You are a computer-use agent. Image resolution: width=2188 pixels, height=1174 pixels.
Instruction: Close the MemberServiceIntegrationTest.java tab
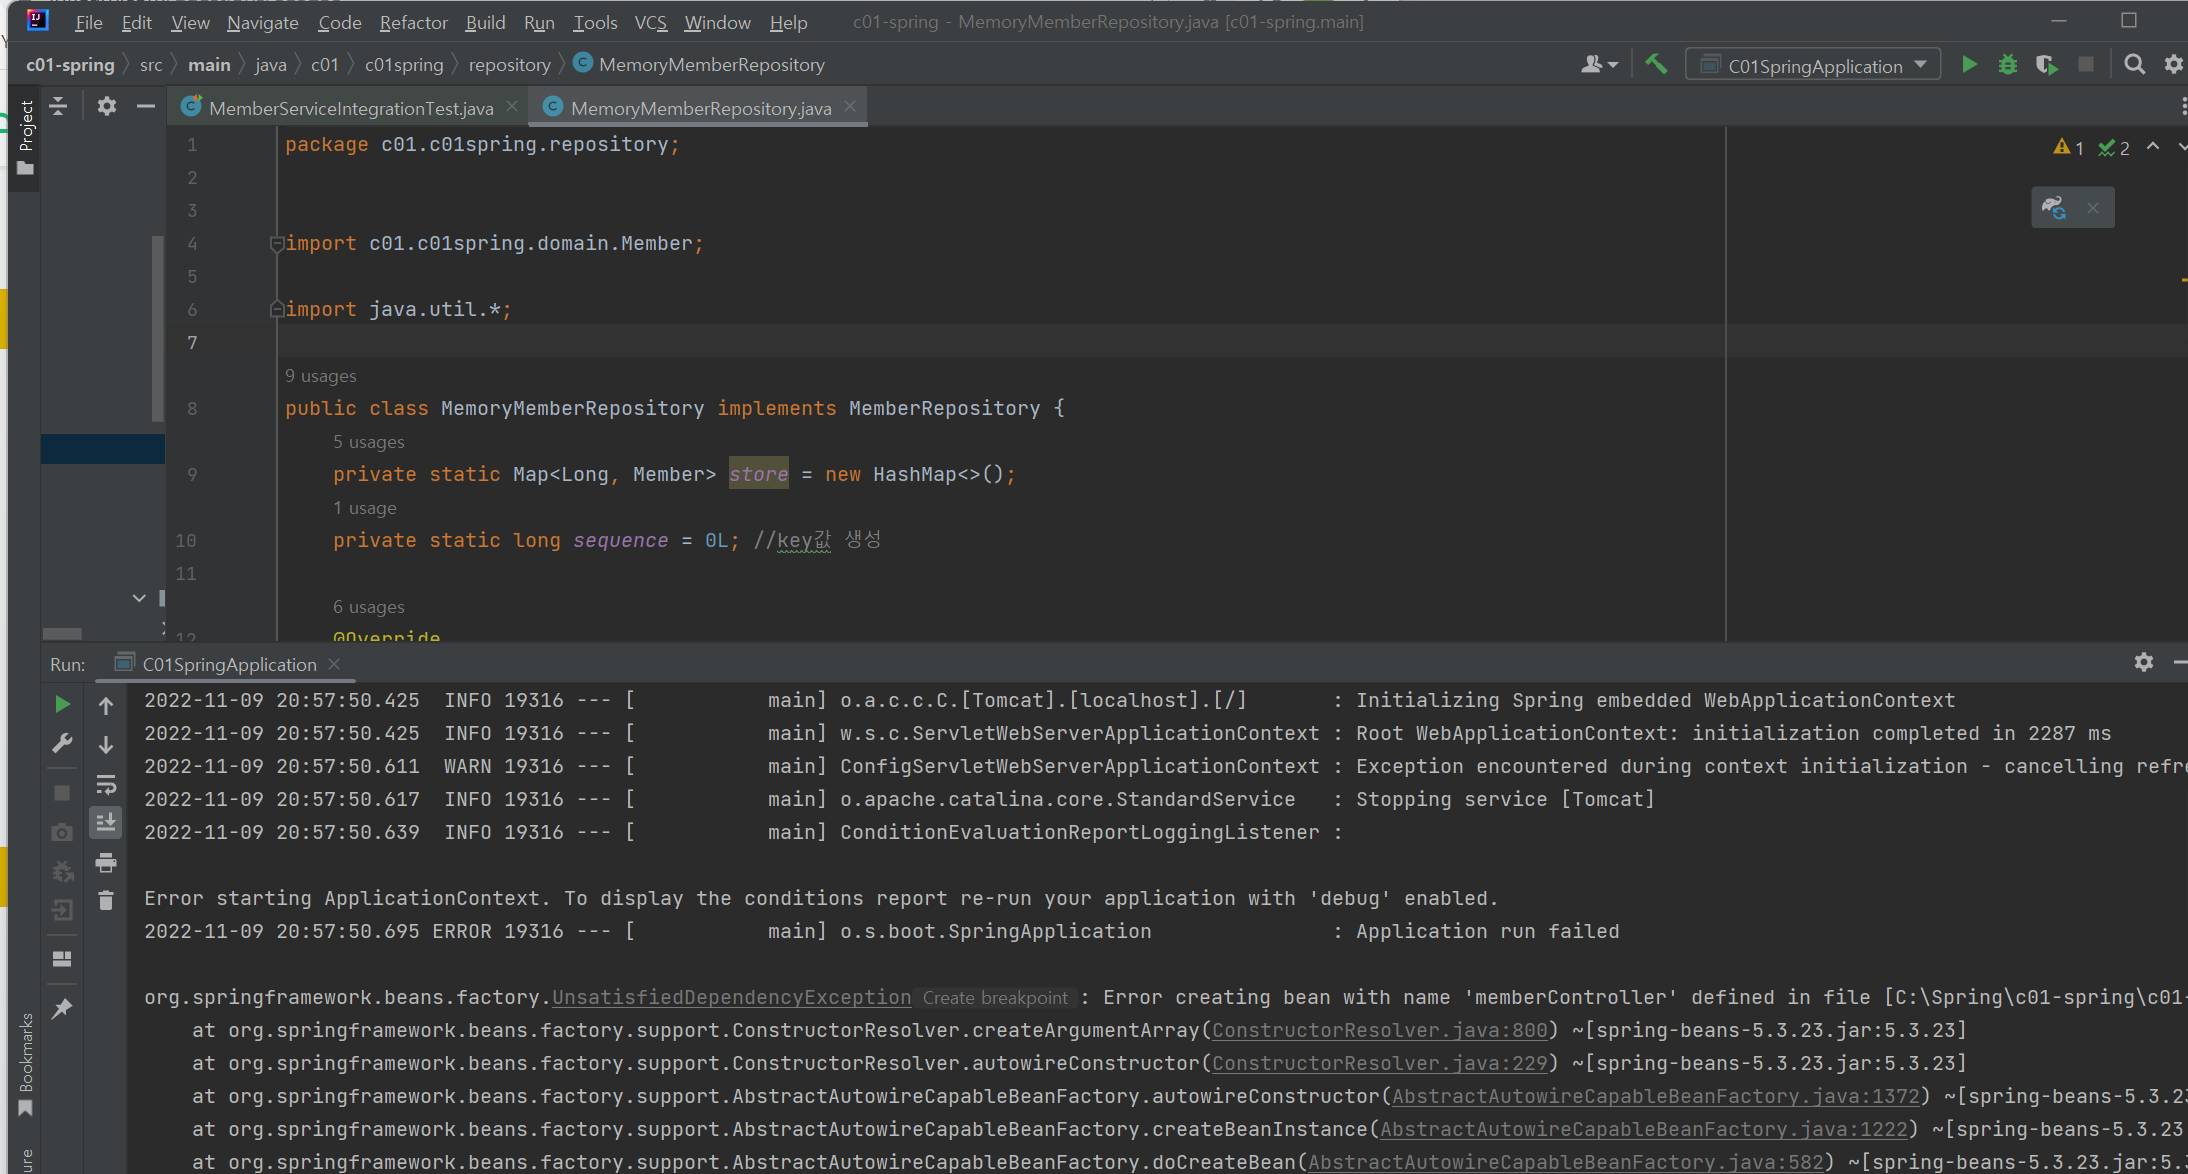coord(512,106)
